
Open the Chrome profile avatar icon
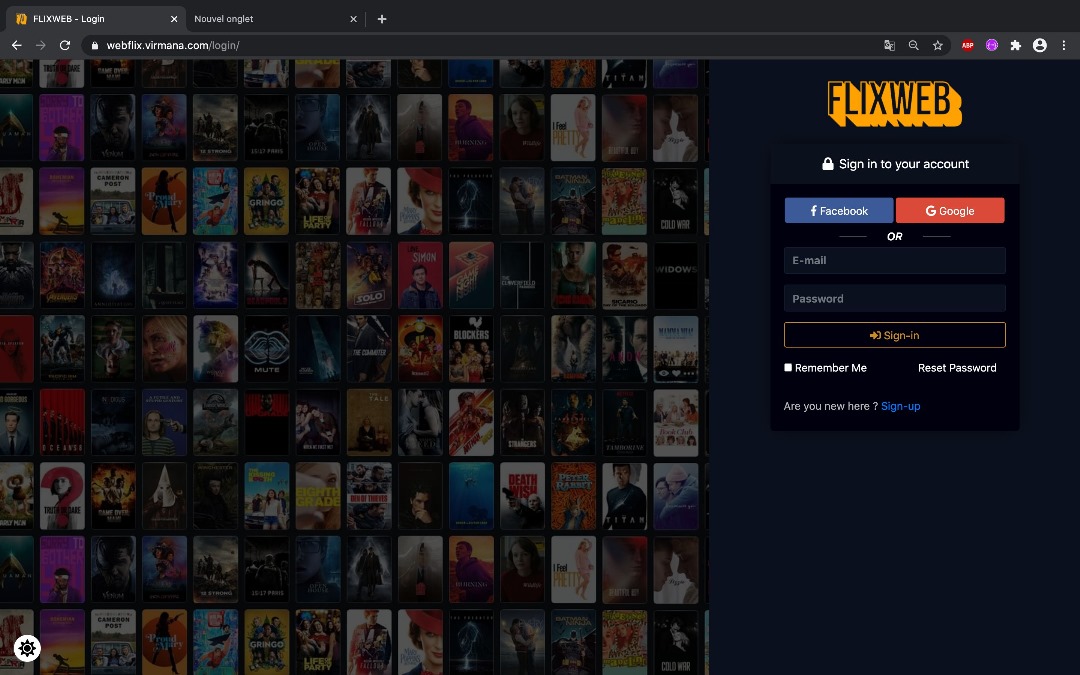tap(1040, 45)
